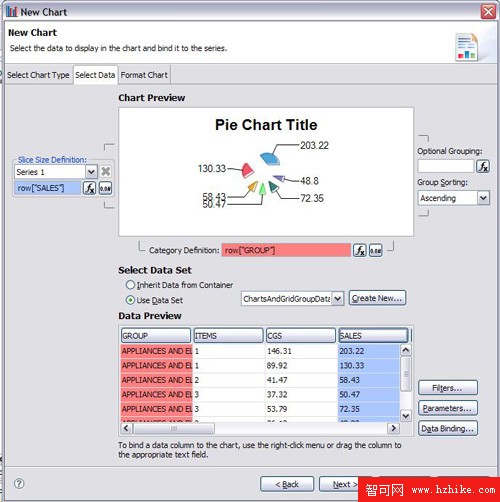Open the Select Data tab

[95, 75]
